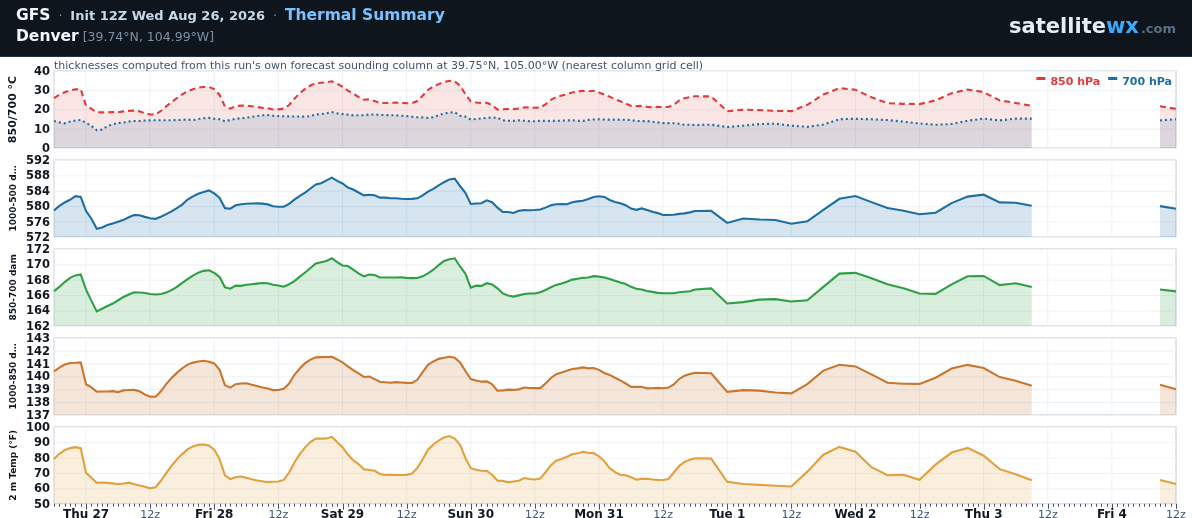Select the Fri 28 date label
Screen dimensions: 1192x518
(214, 513)
